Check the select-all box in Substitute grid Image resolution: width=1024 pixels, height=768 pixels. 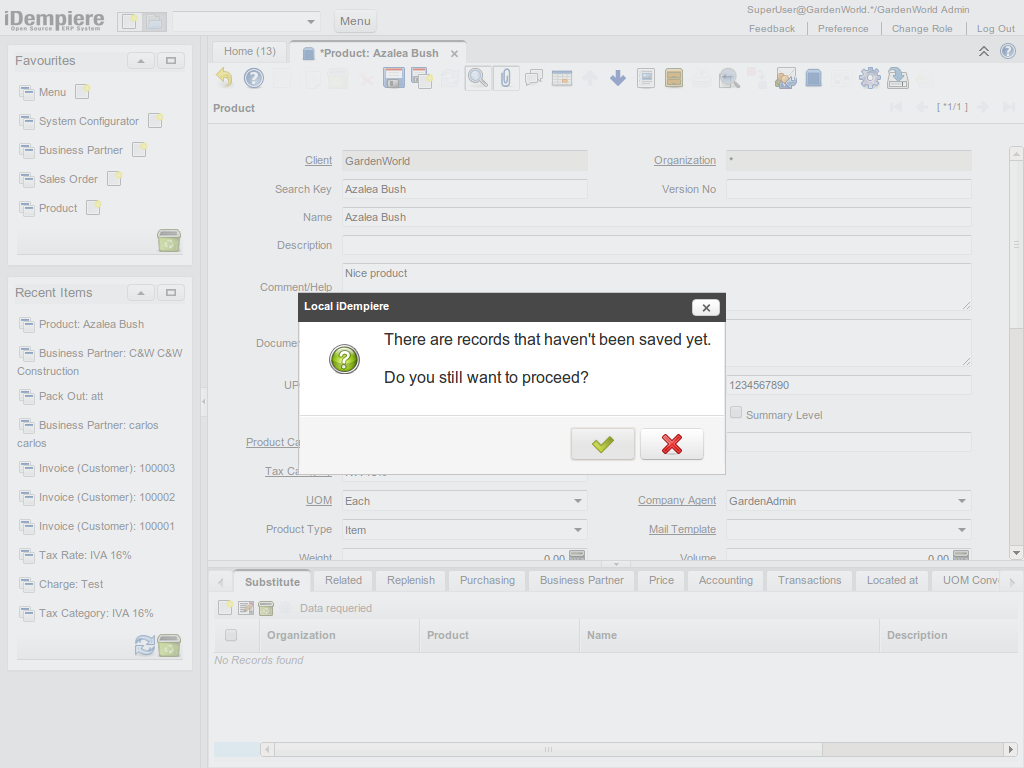pos(231,635)
